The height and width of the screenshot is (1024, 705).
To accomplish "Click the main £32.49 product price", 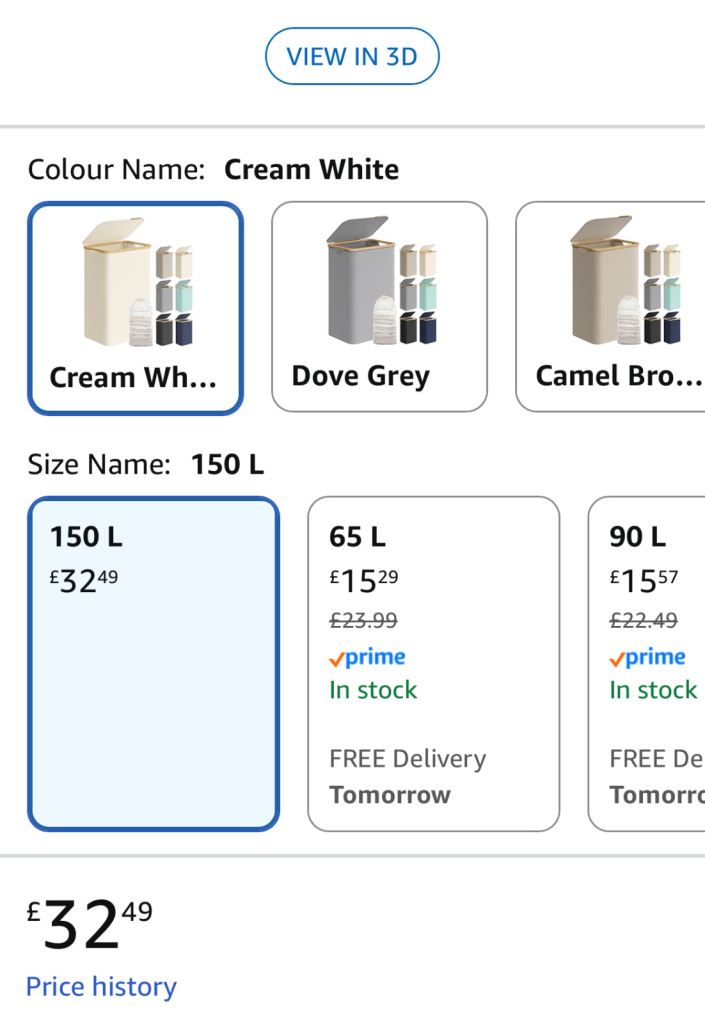I will pos(90,925).
